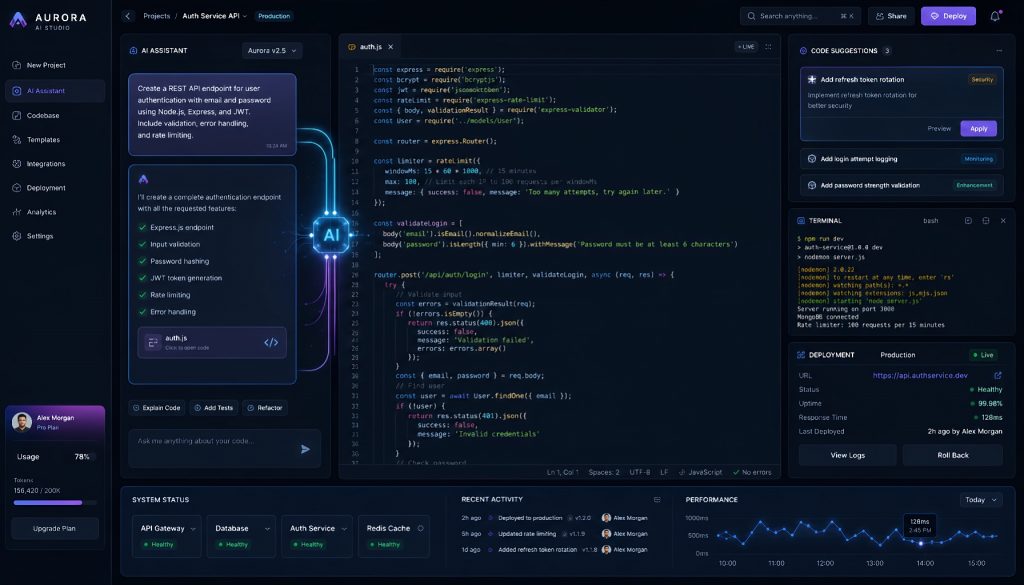
Task: Open the auth.js file card in chat
Action: (212, 343)
